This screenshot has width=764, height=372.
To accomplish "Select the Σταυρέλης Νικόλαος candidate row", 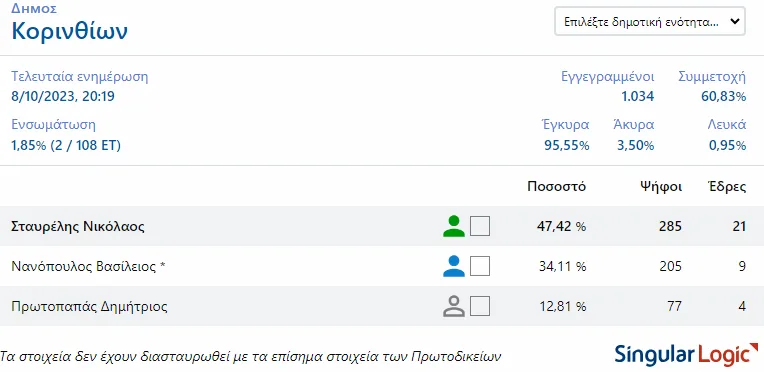I will point(382,226).
